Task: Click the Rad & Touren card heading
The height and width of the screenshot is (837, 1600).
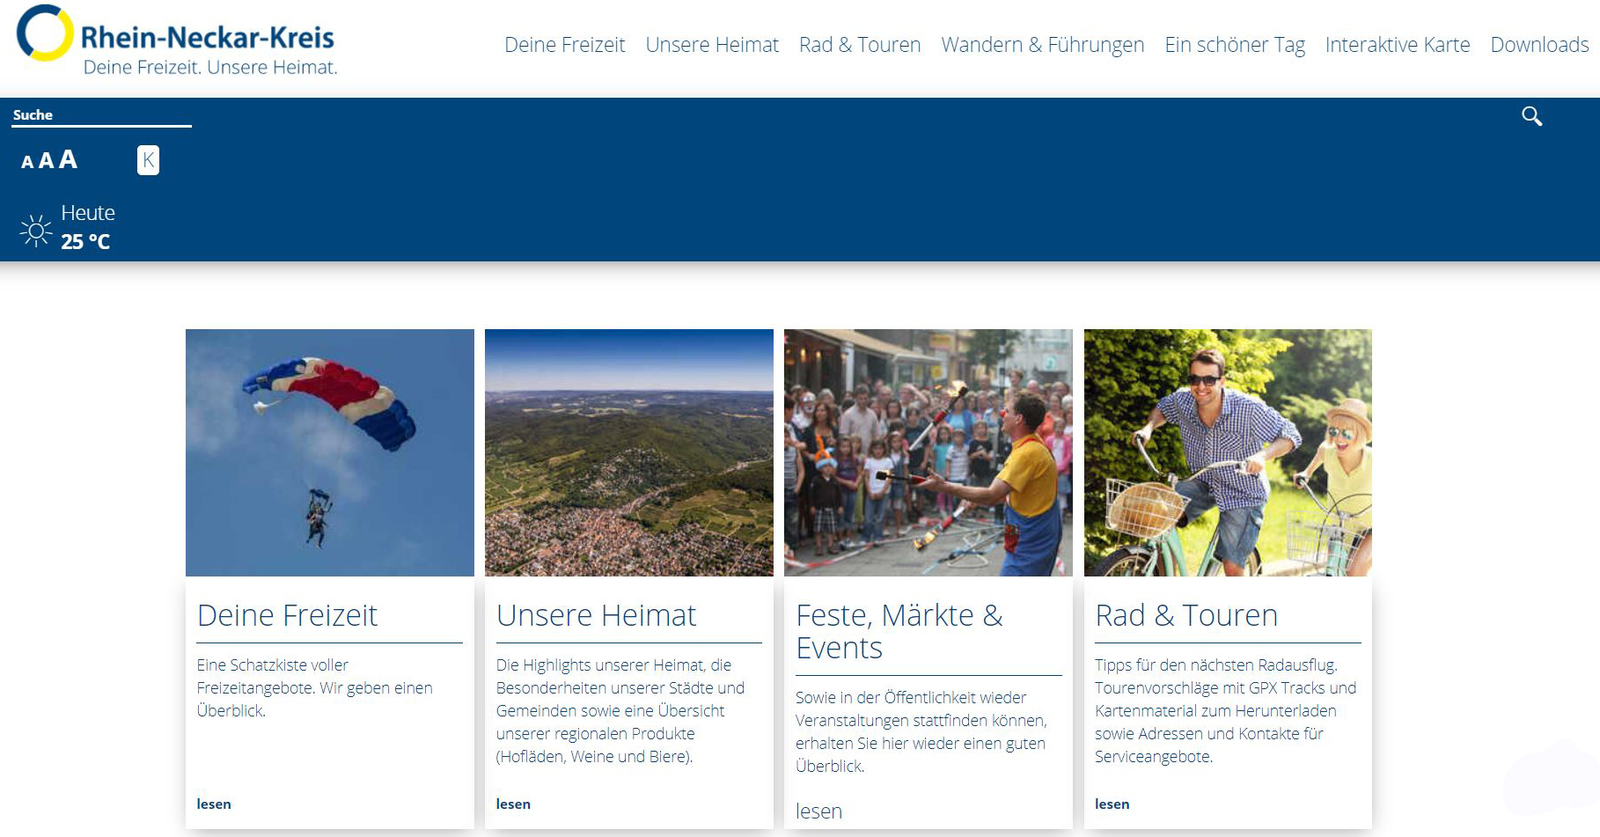Action: coord(1186,615)
